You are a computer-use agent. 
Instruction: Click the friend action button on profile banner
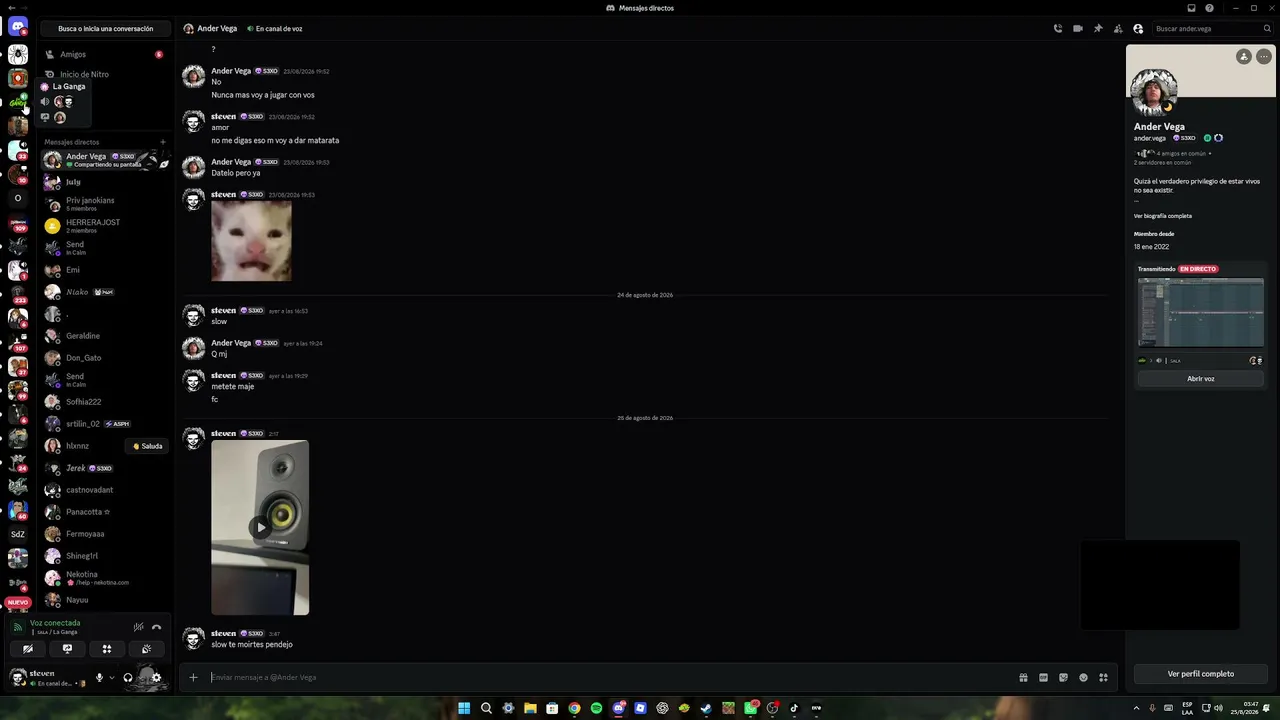point(1243,57)
